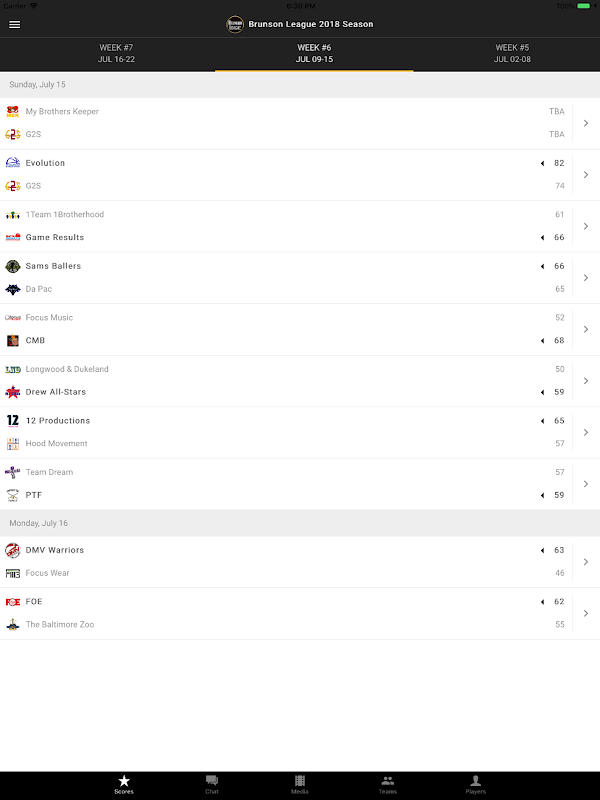Tap the Sams Ballers team logo

(x=13, y=266)
